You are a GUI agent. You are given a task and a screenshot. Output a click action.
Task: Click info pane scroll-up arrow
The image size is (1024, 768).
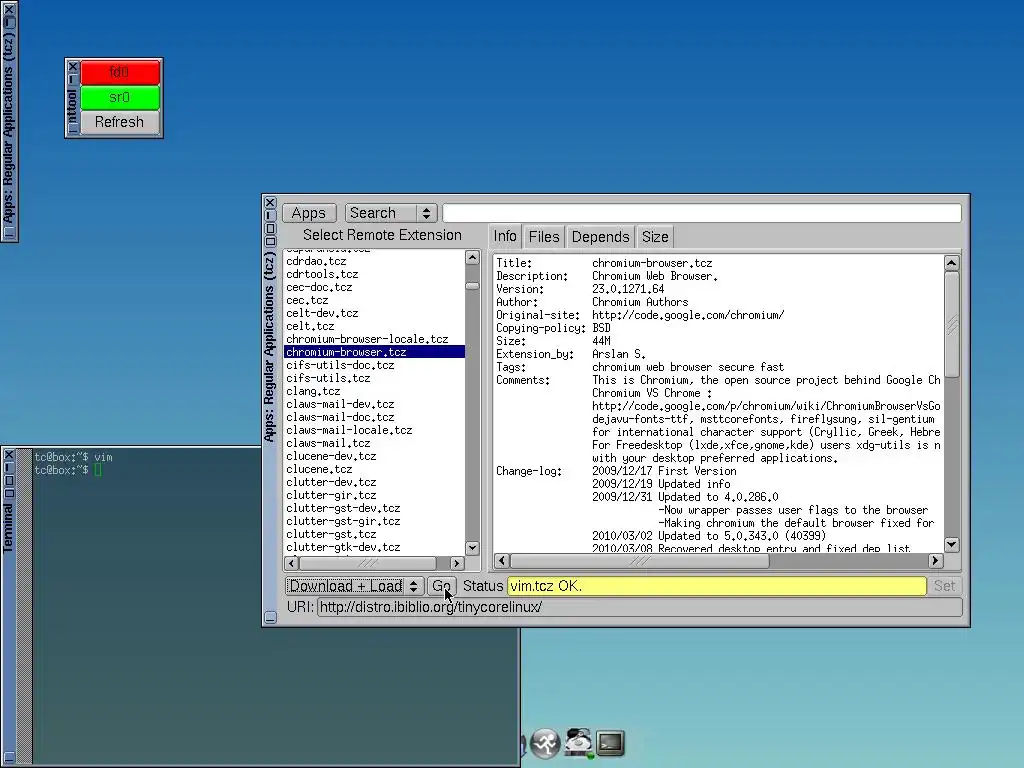(x=952, y=263)
